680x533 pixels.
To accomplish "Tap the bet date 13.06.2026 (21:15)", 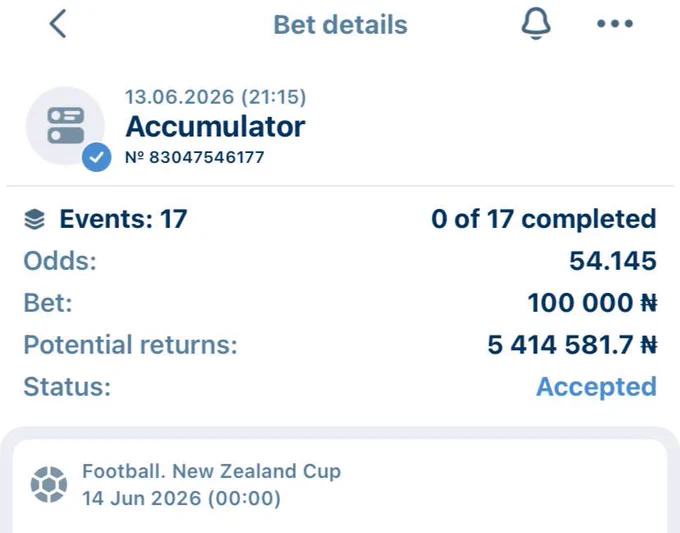I will (x=216, y=97).
